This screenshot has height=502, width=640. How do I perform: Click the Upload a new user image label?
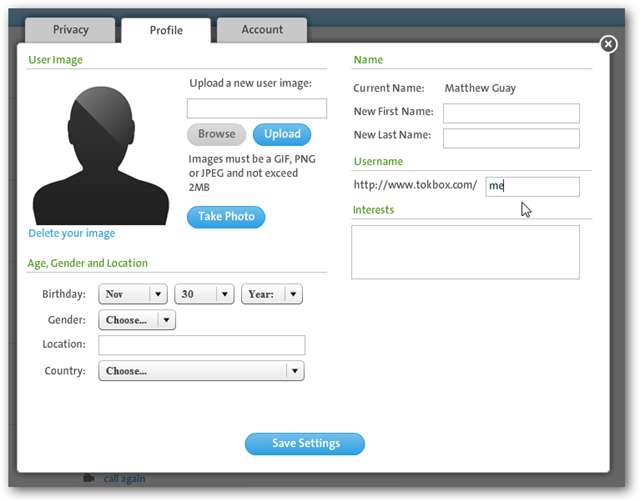pyautogui.click(x=250, y=83)
